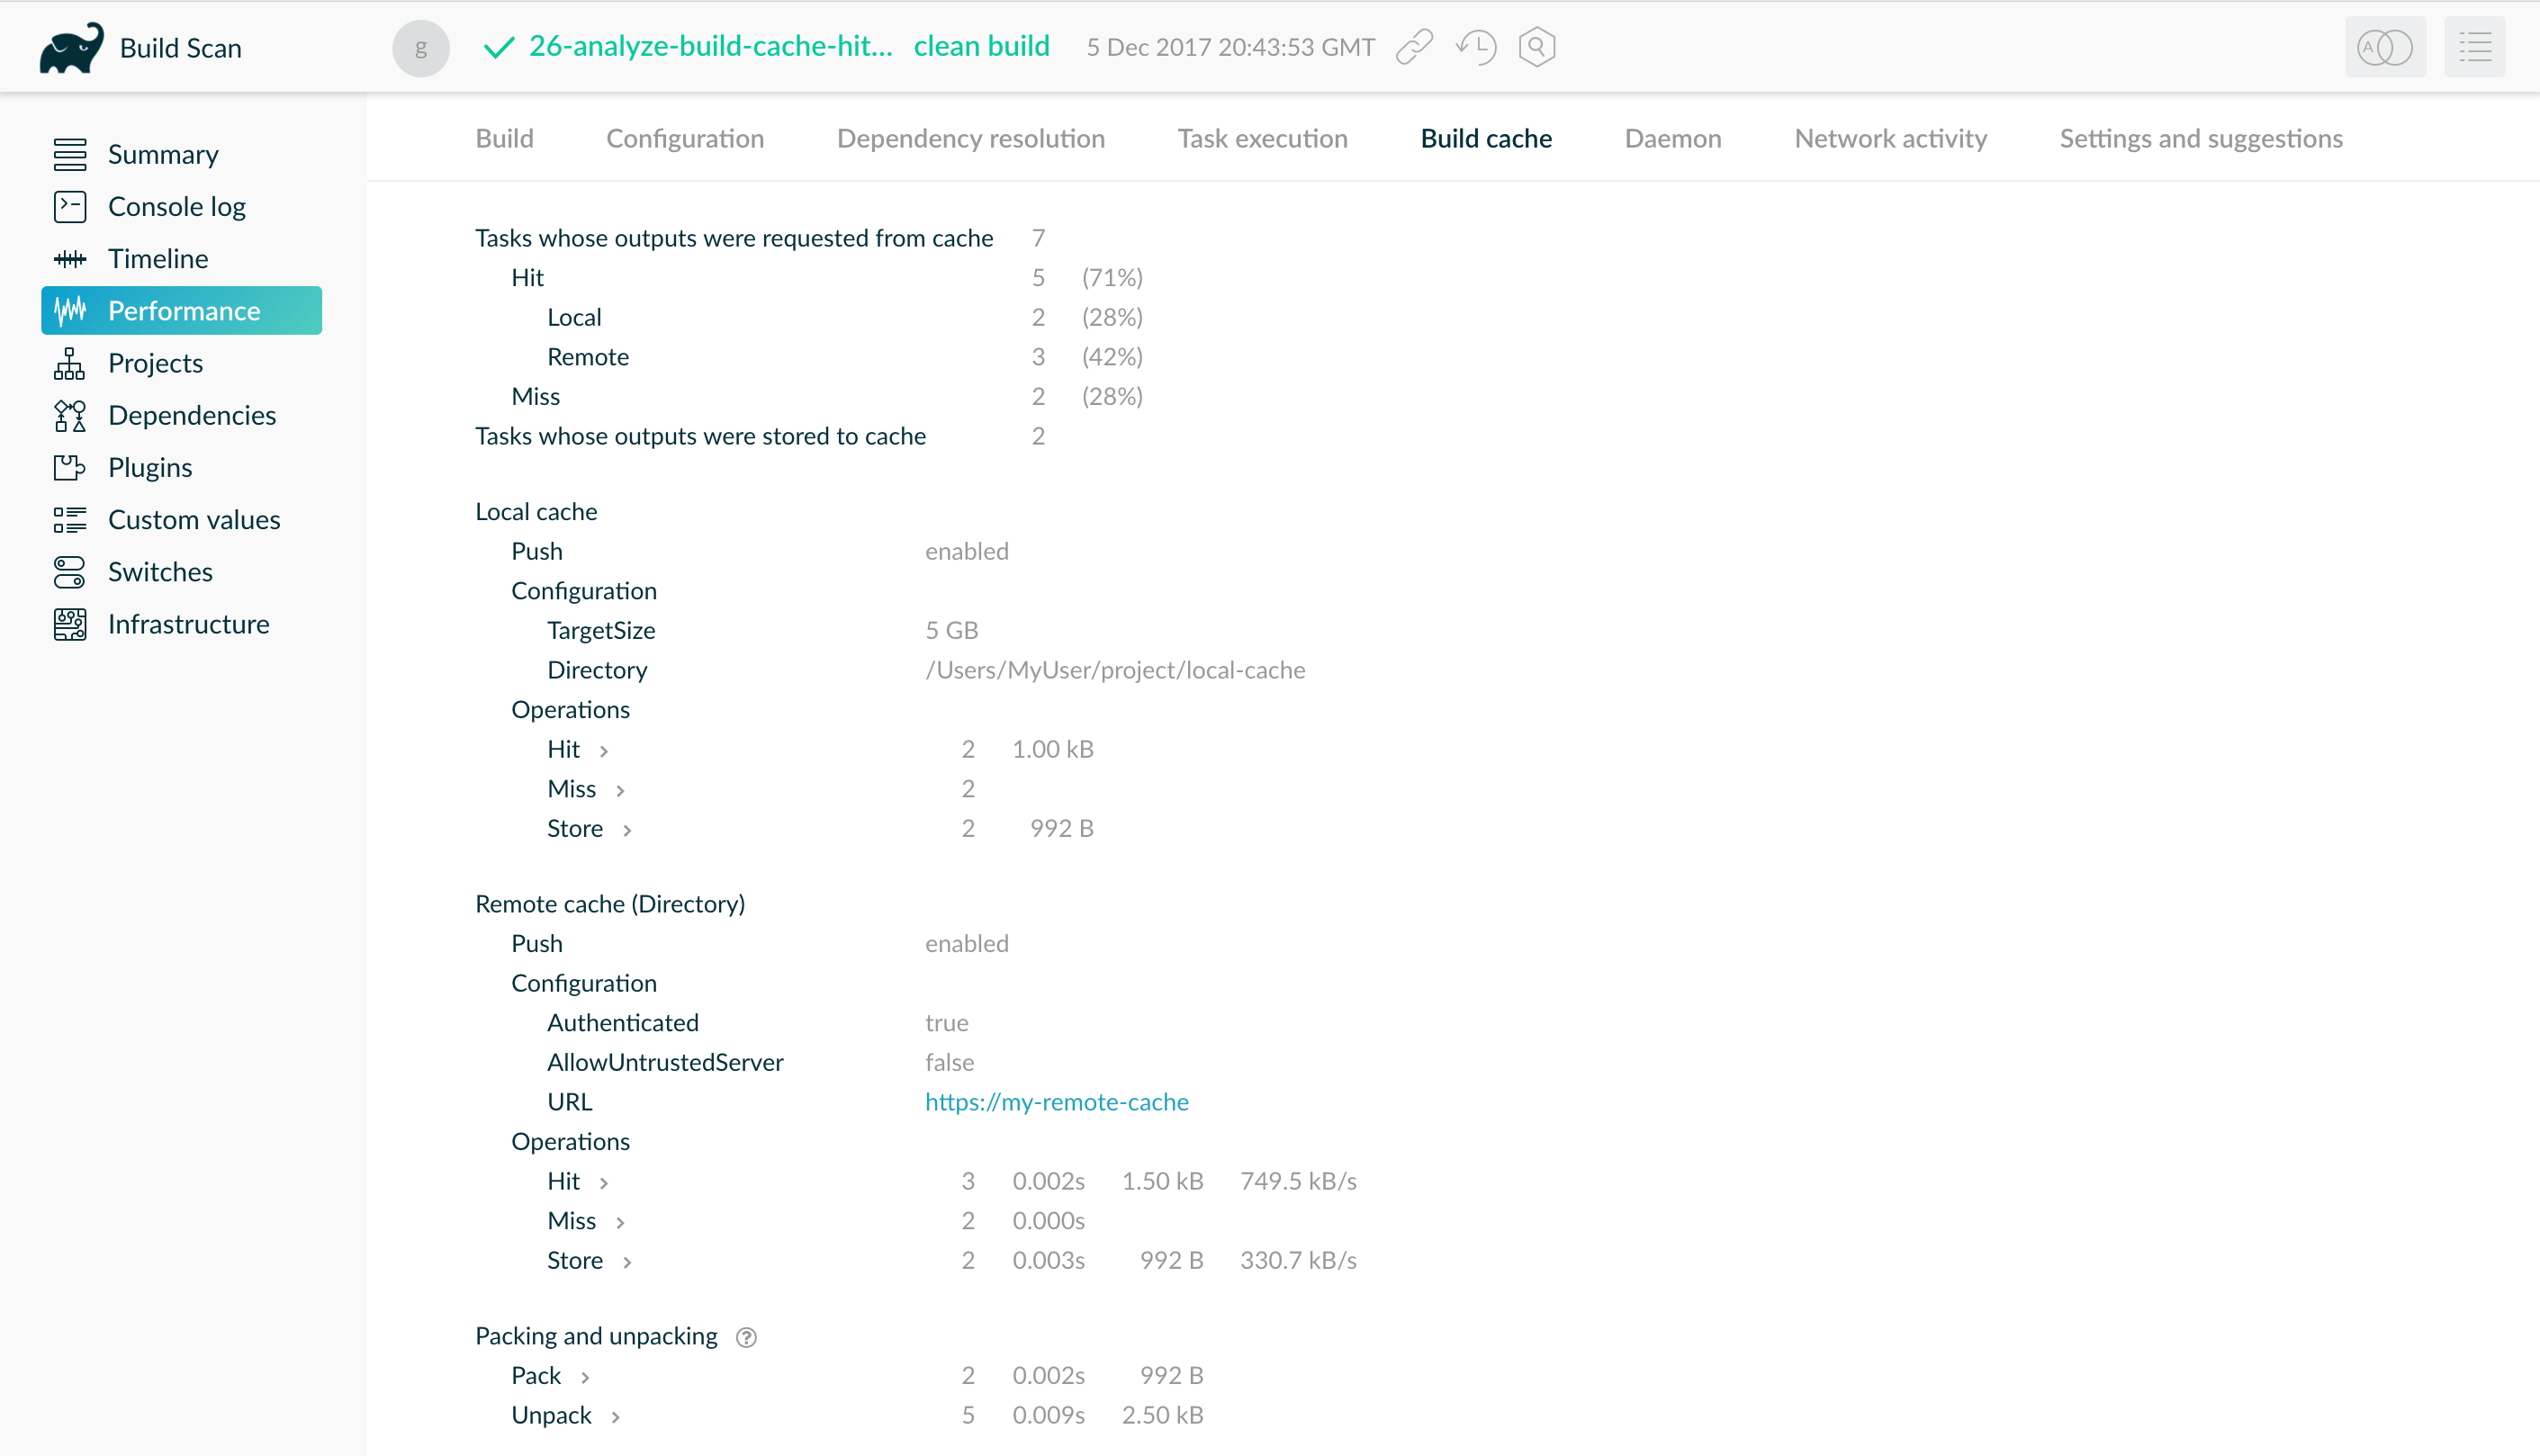Select the Switches sidebar icon

tap(68, 572)
